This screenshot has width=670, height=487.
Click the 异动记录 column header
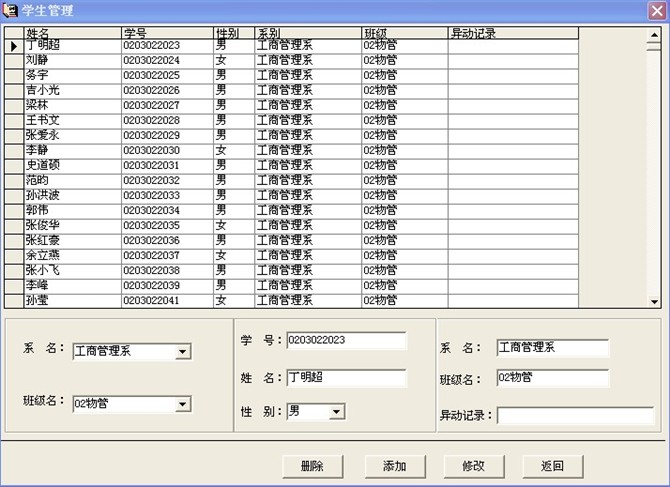point(513,33)
